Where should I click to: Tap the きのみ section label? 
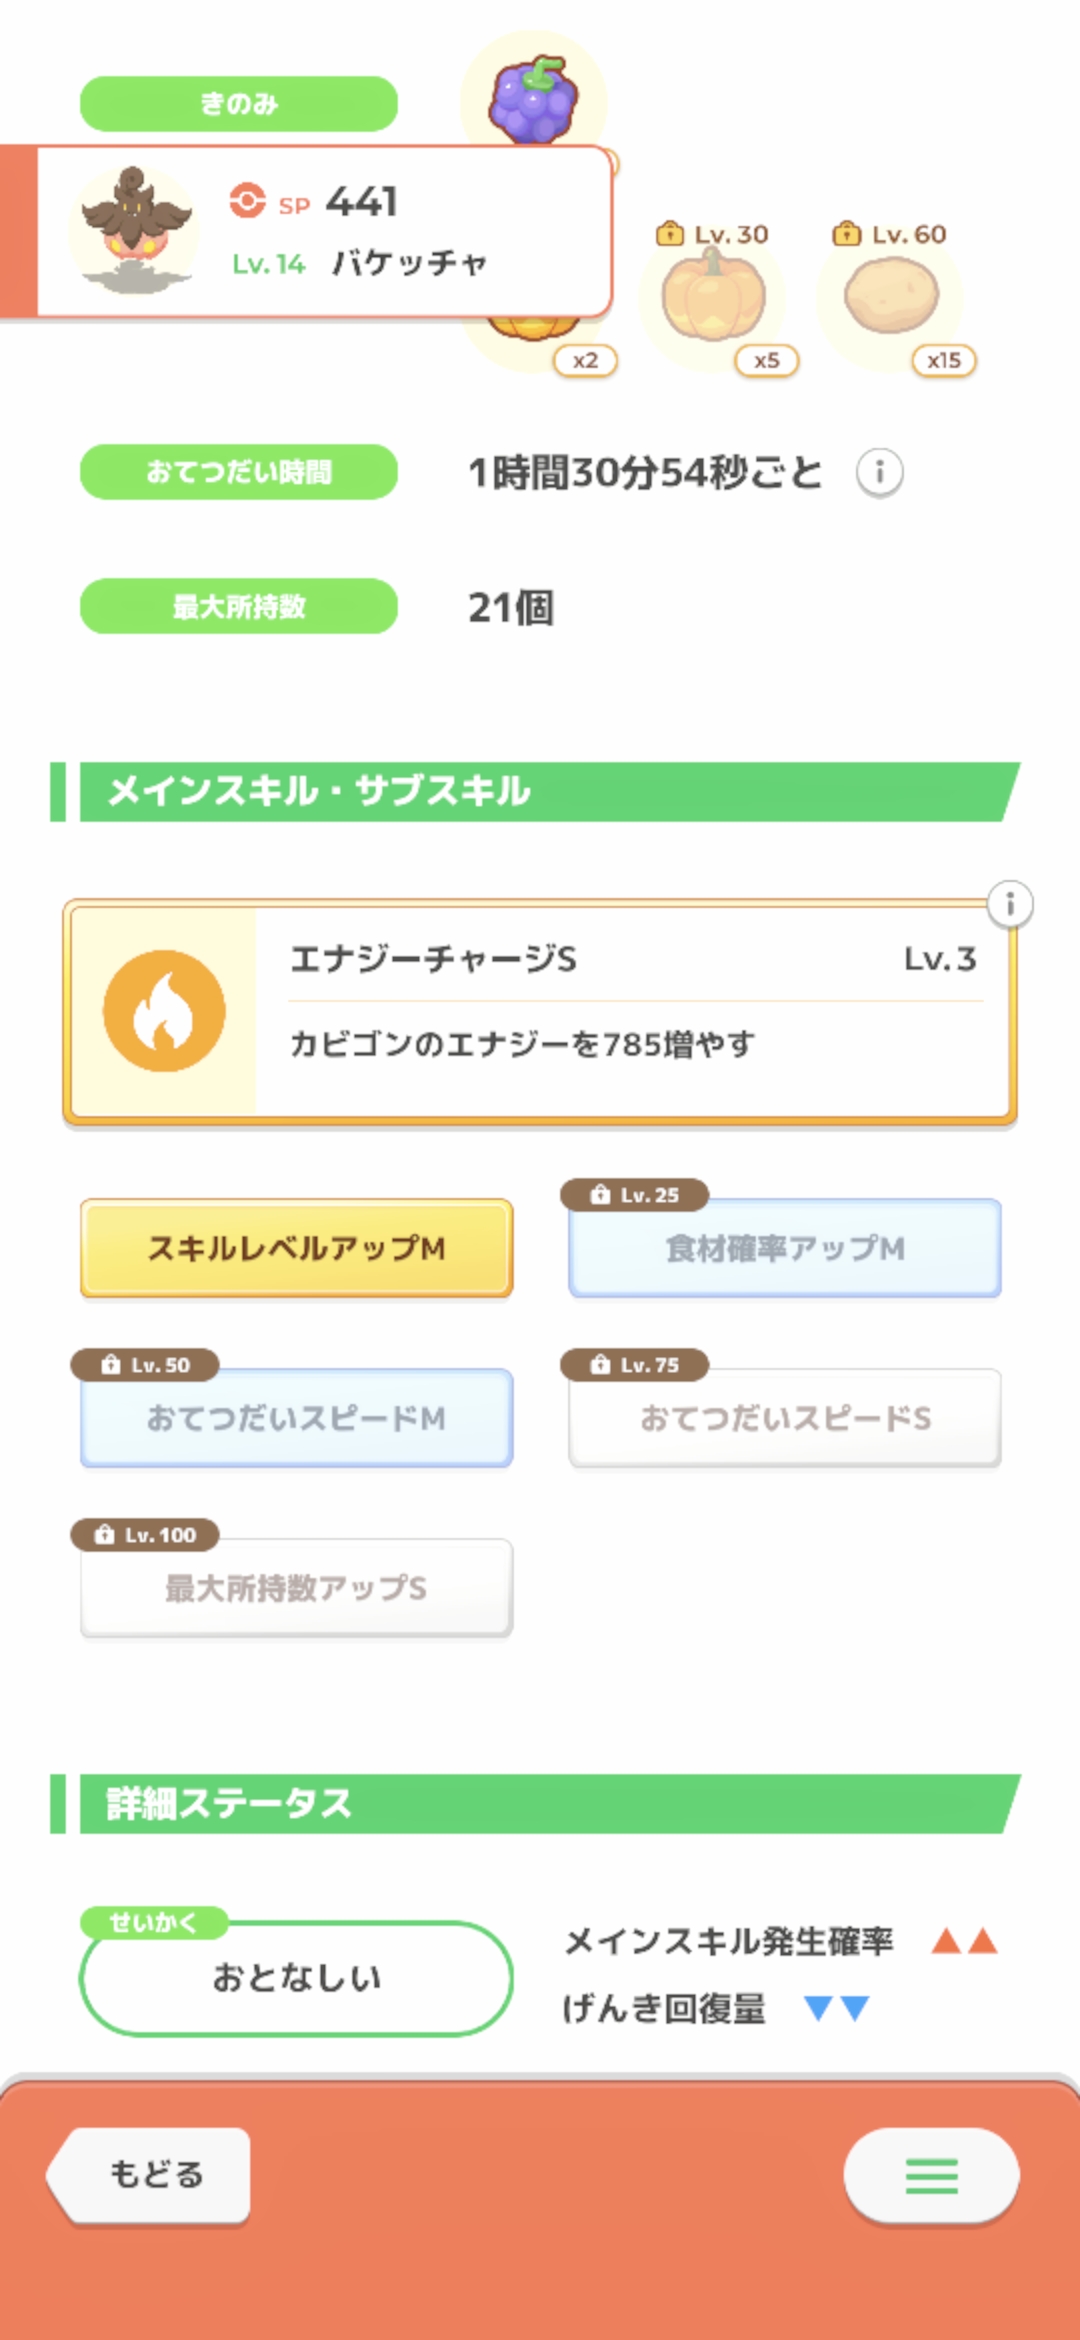coord(239,104)
